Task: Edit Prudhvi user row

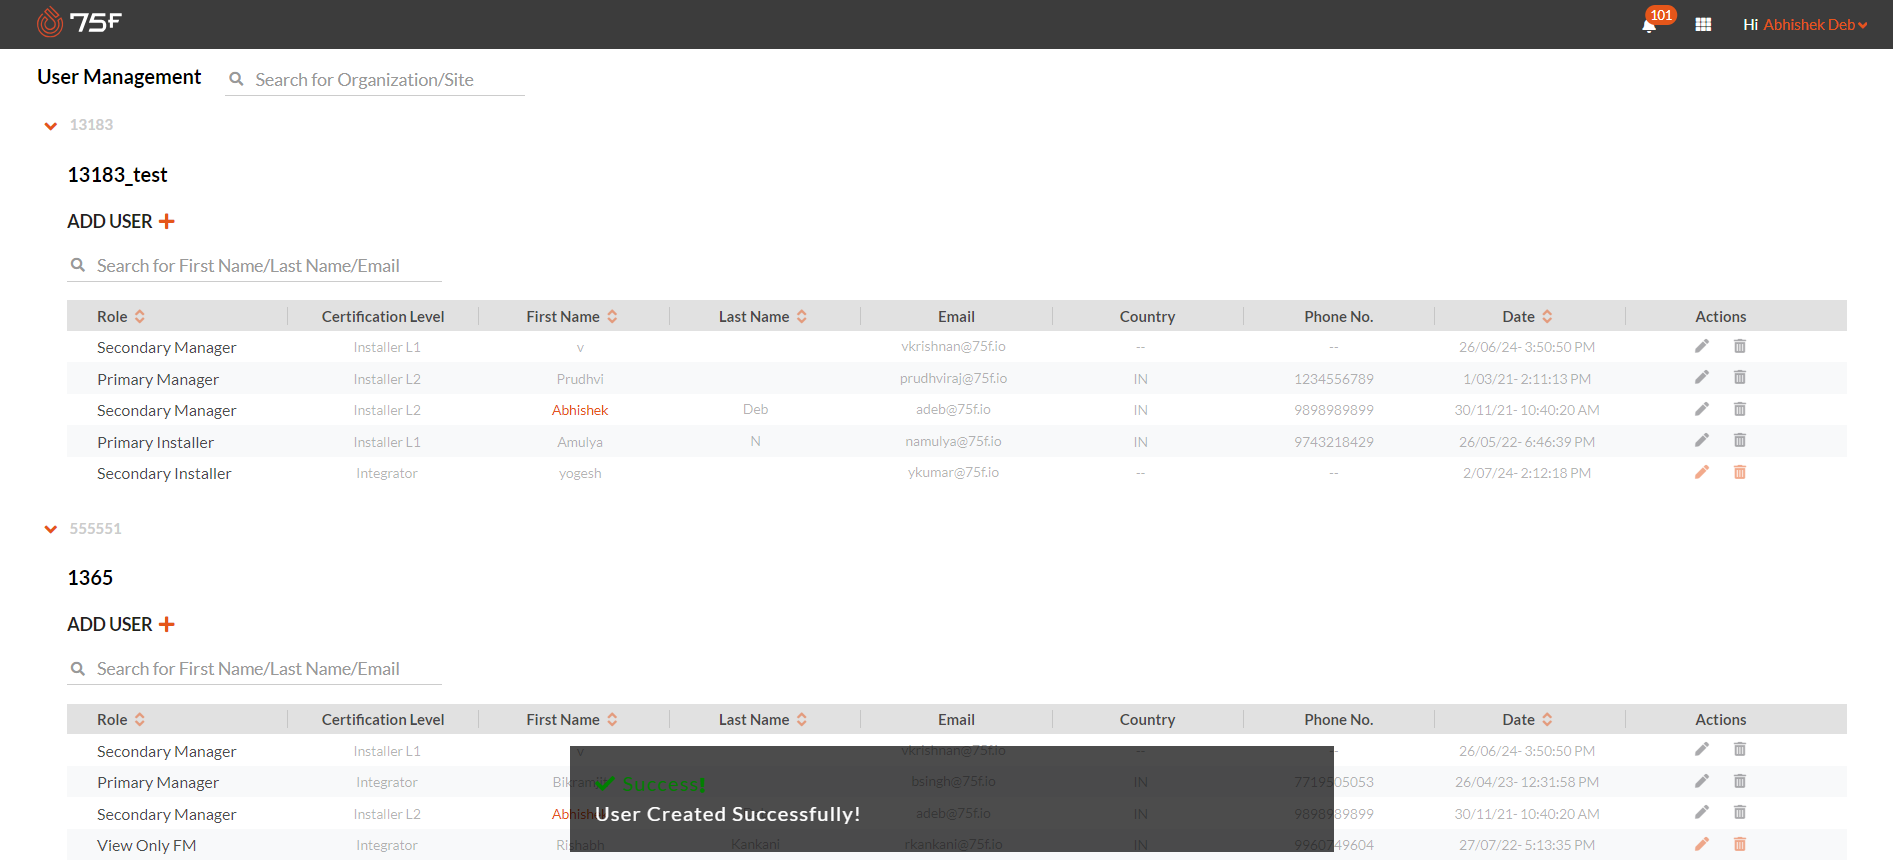Action: pos(1702,377)
